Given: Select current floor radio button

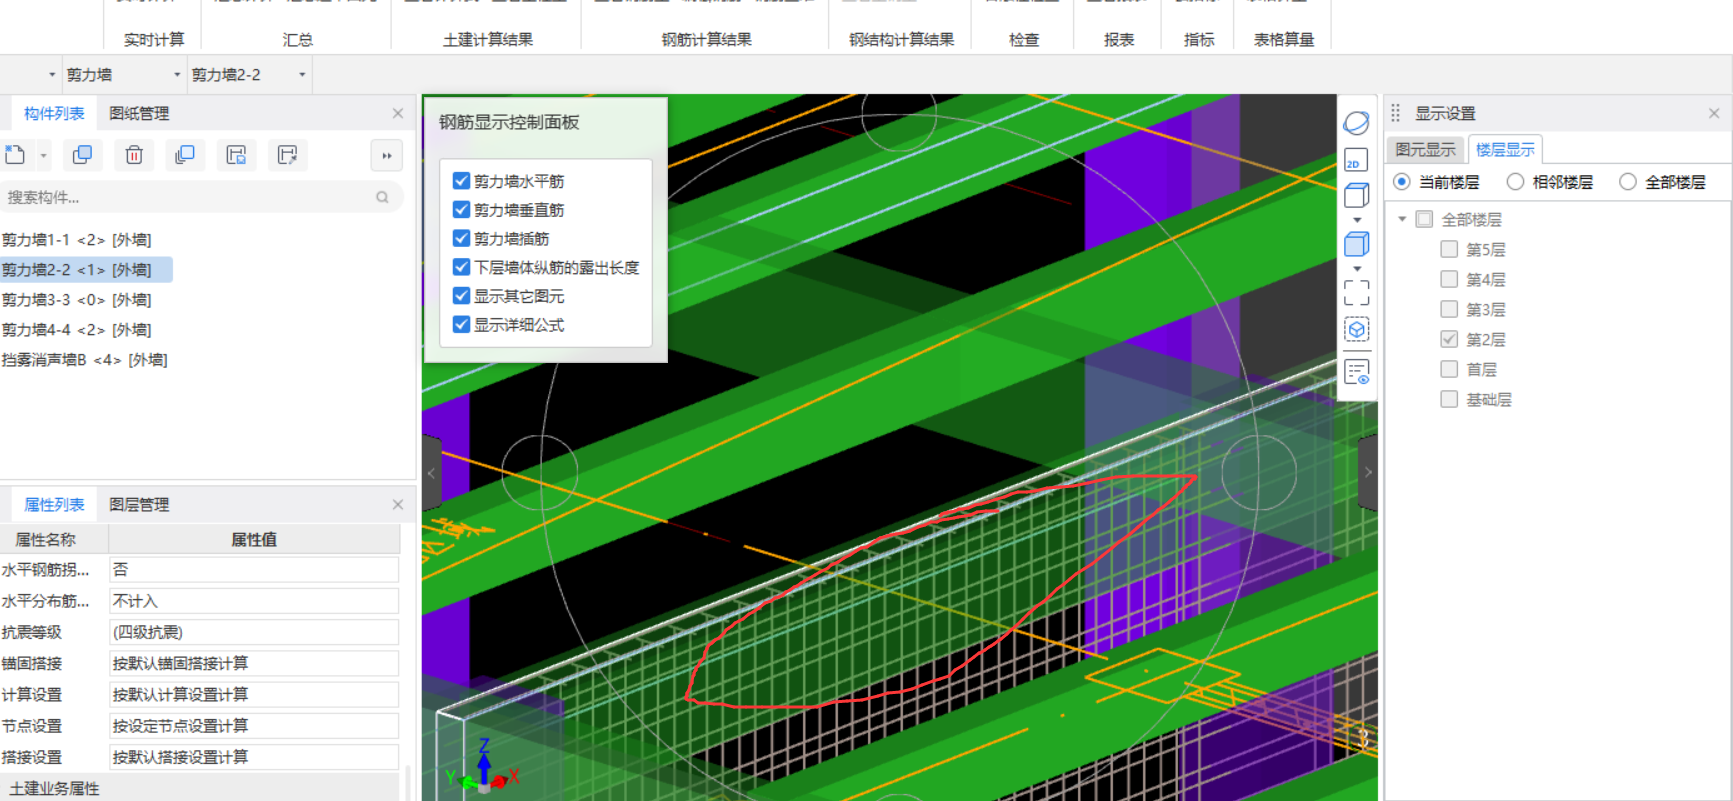Looking at the screenshot, I should 1402,182.
